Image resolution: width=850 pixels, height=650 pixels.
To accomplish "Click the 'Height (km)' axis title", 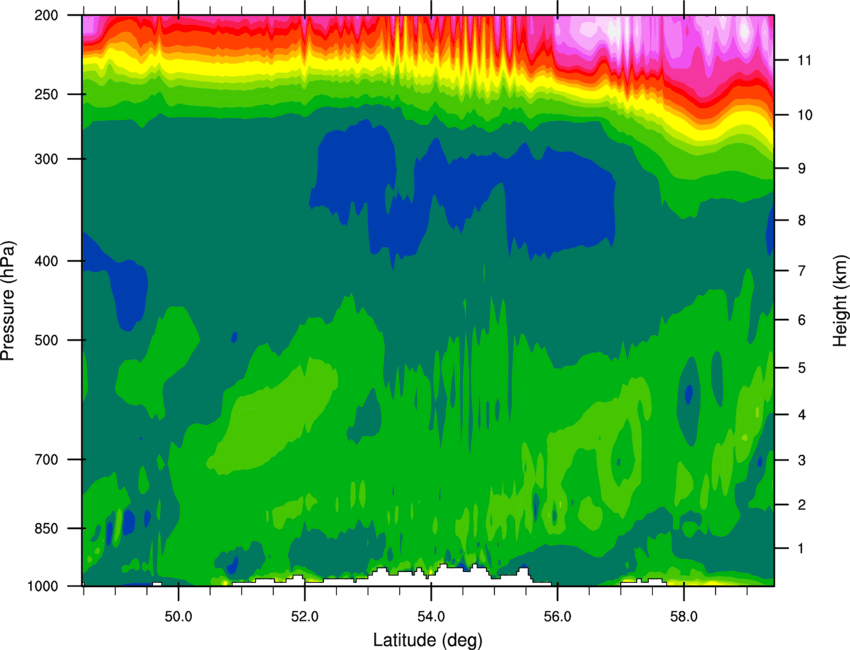I will tap(840, 300).
